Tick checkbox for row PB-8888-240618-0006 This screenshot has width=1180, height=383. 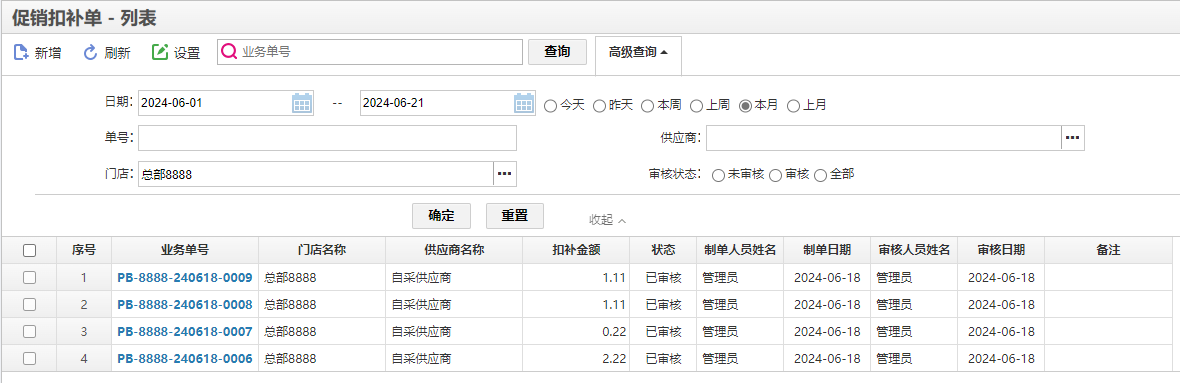(x=29, y=359)
